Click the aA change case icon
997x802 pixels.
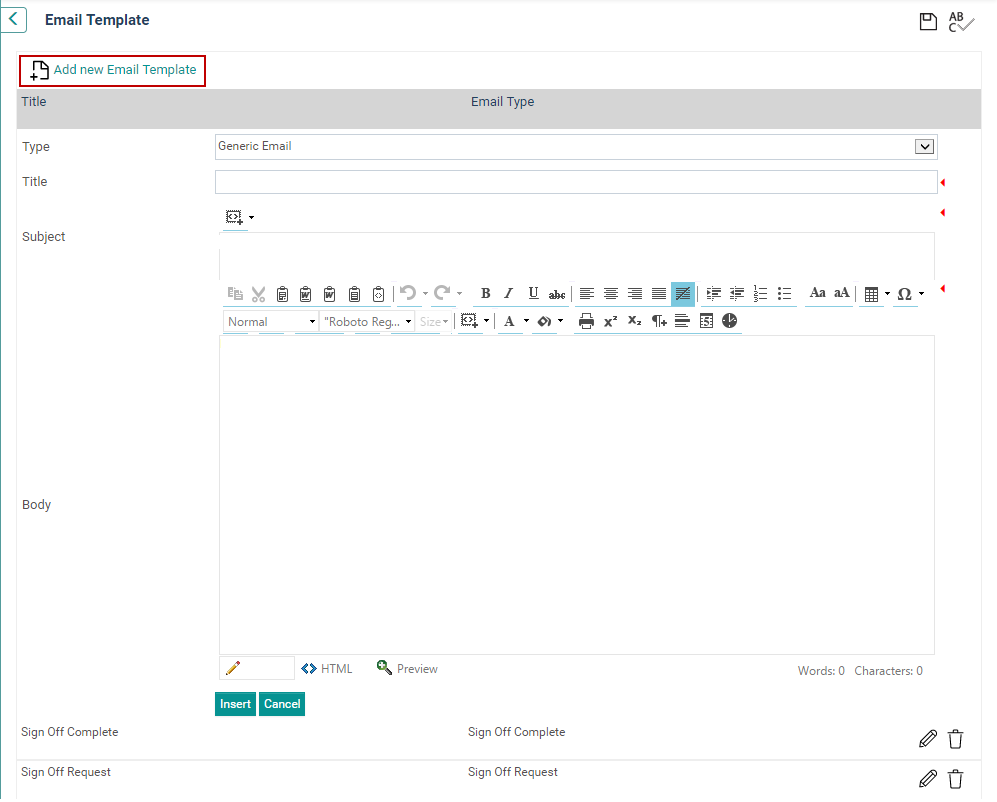[841, 293]
